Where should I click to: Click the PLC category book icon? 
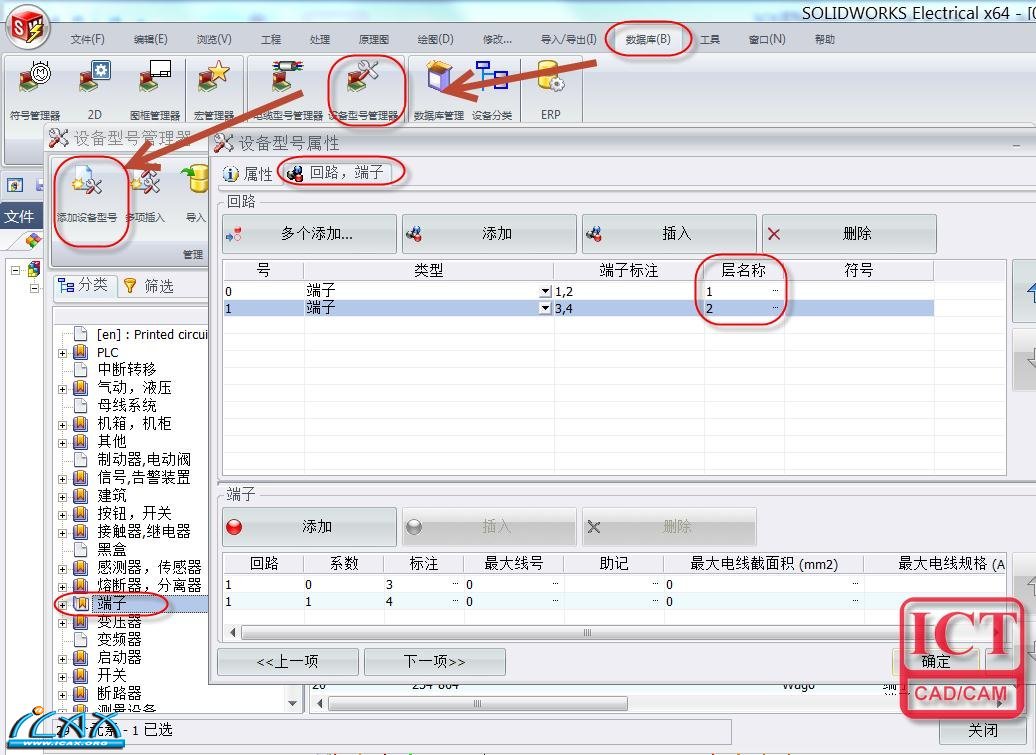(x=80, y=352)
